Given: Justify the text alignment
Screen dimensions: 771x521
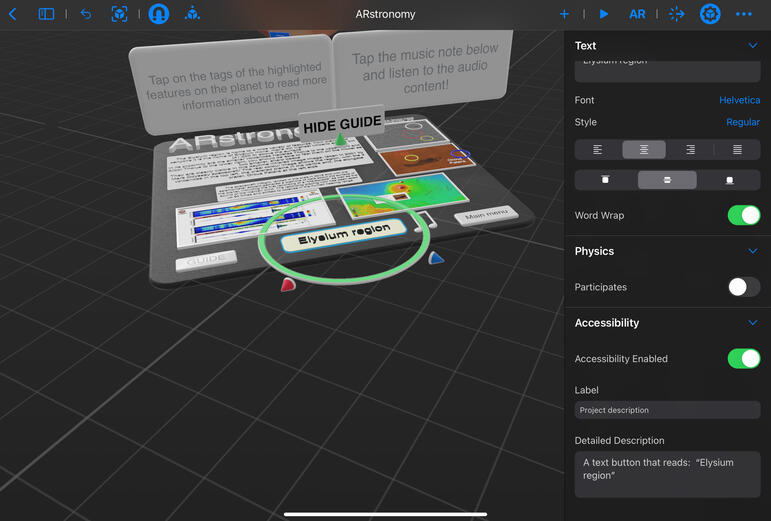Looking at the screenshot, I should pos(737,149).
